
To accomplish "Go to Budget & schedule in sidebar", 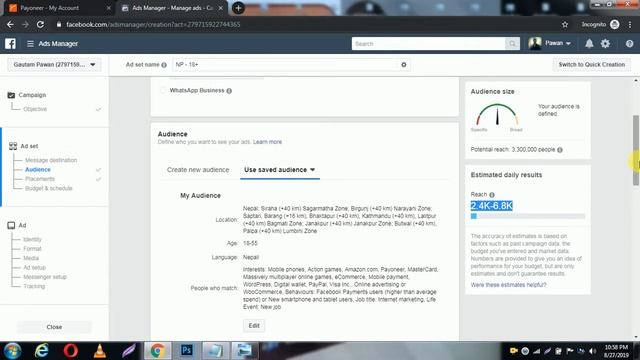I will point(49,188).
